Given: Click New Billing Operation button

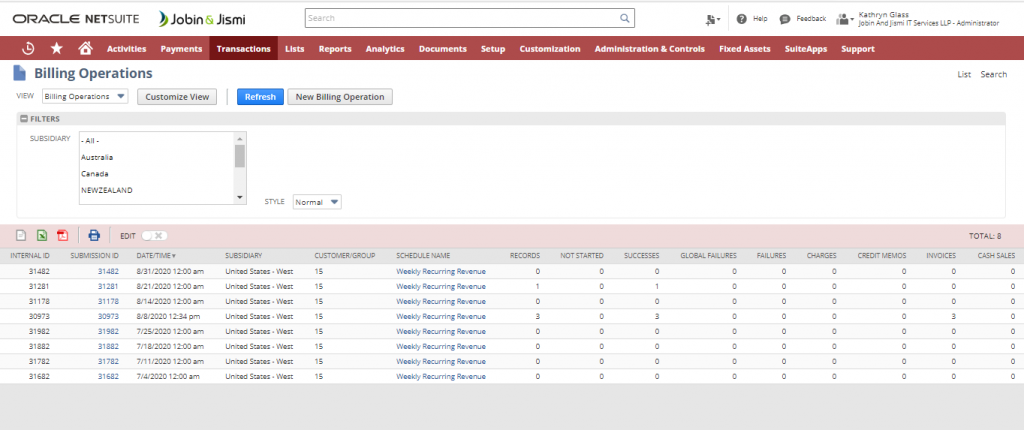Looking at the screenshot, I should point(340,97).
